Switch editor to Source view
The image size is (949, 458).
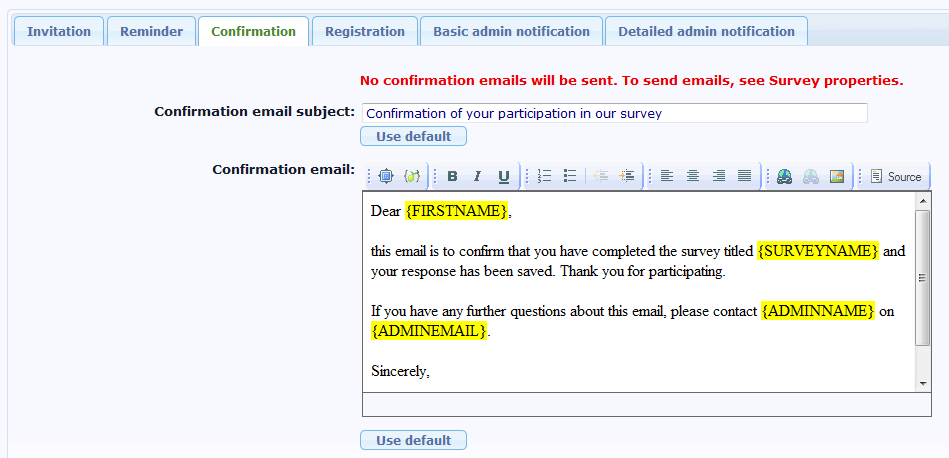(x=895, y=176)
